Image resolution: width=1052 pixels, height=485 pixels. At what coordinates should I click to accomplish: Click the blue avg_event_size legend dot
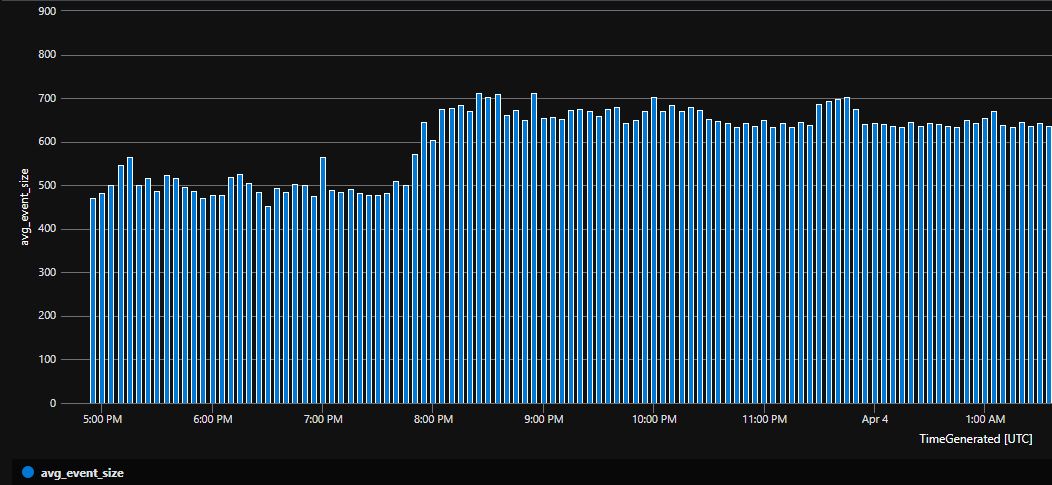pos(27,472)
